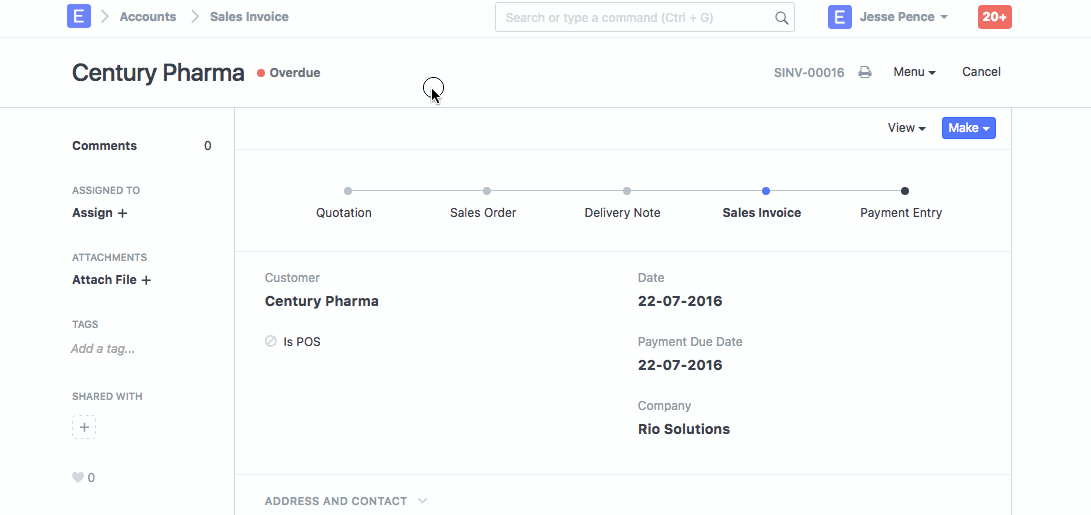Click the search magnifier icon
The image size is (1091, 515).
(781, 18)
